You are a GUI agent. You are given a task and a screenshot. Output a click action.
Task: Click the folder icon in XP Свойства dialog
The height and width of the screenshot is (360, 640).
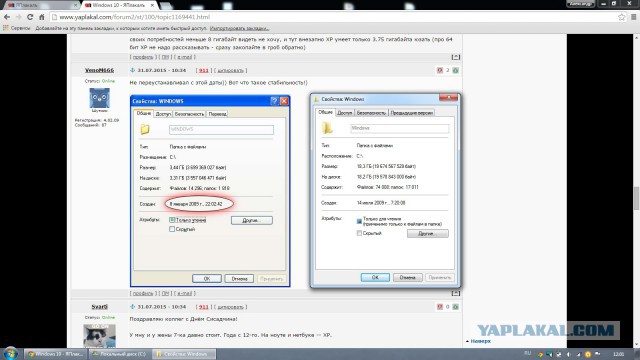click(145, 129)
